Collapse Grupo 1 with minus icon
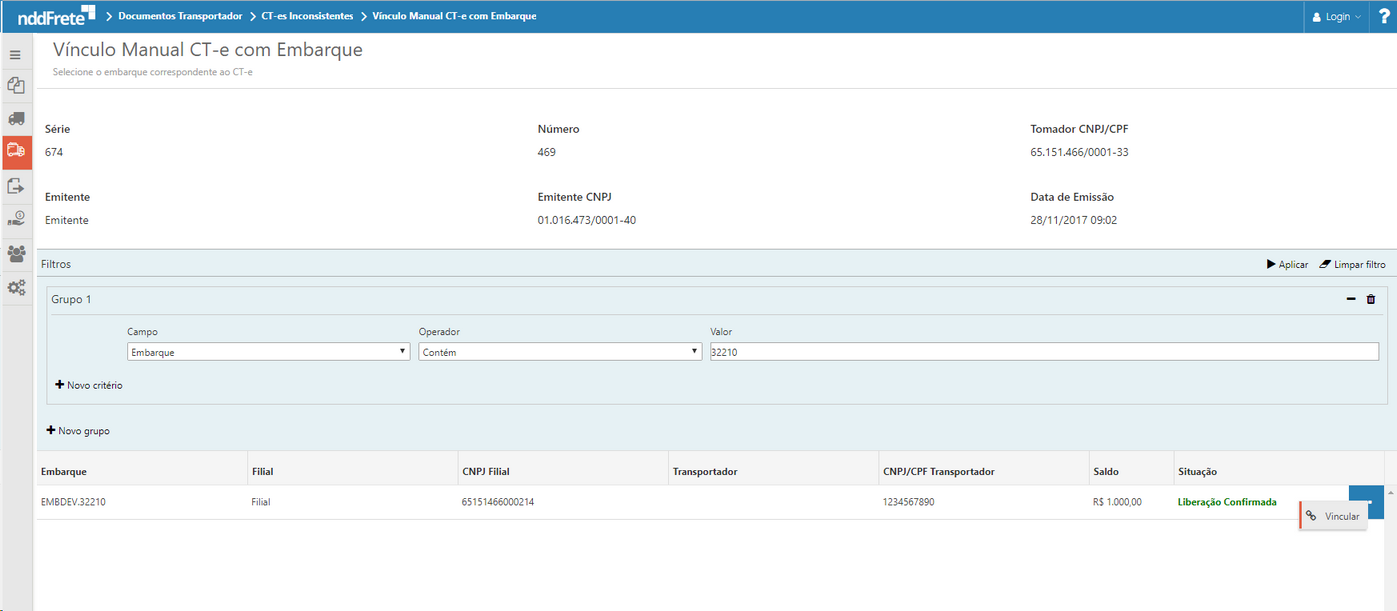The width and height of the screenshot is (1397, 611). (1351, 299)
